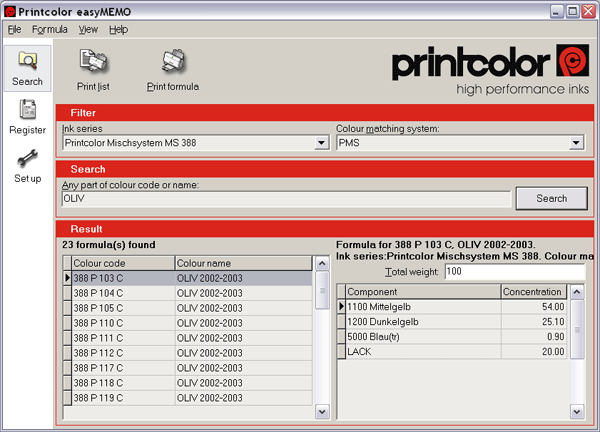
Task: Open the View menu
Action: 88,30
